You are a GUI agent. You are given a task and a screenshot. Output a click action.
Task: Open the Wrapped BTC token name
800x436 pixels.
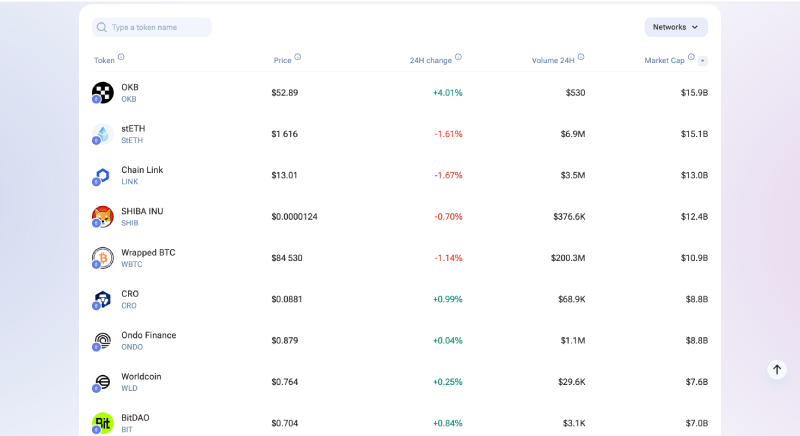pyautogui.click(x=148, y=252)
